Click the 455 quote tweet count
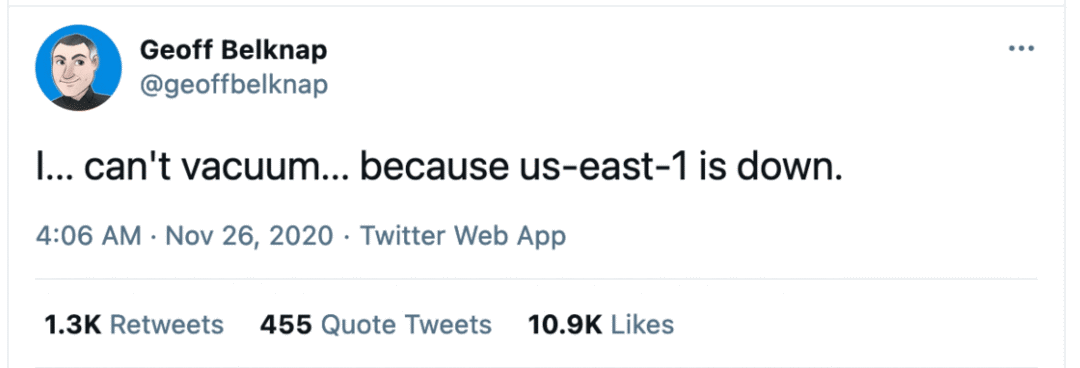This screenshot has height=368, width=1080. (287, 324)
